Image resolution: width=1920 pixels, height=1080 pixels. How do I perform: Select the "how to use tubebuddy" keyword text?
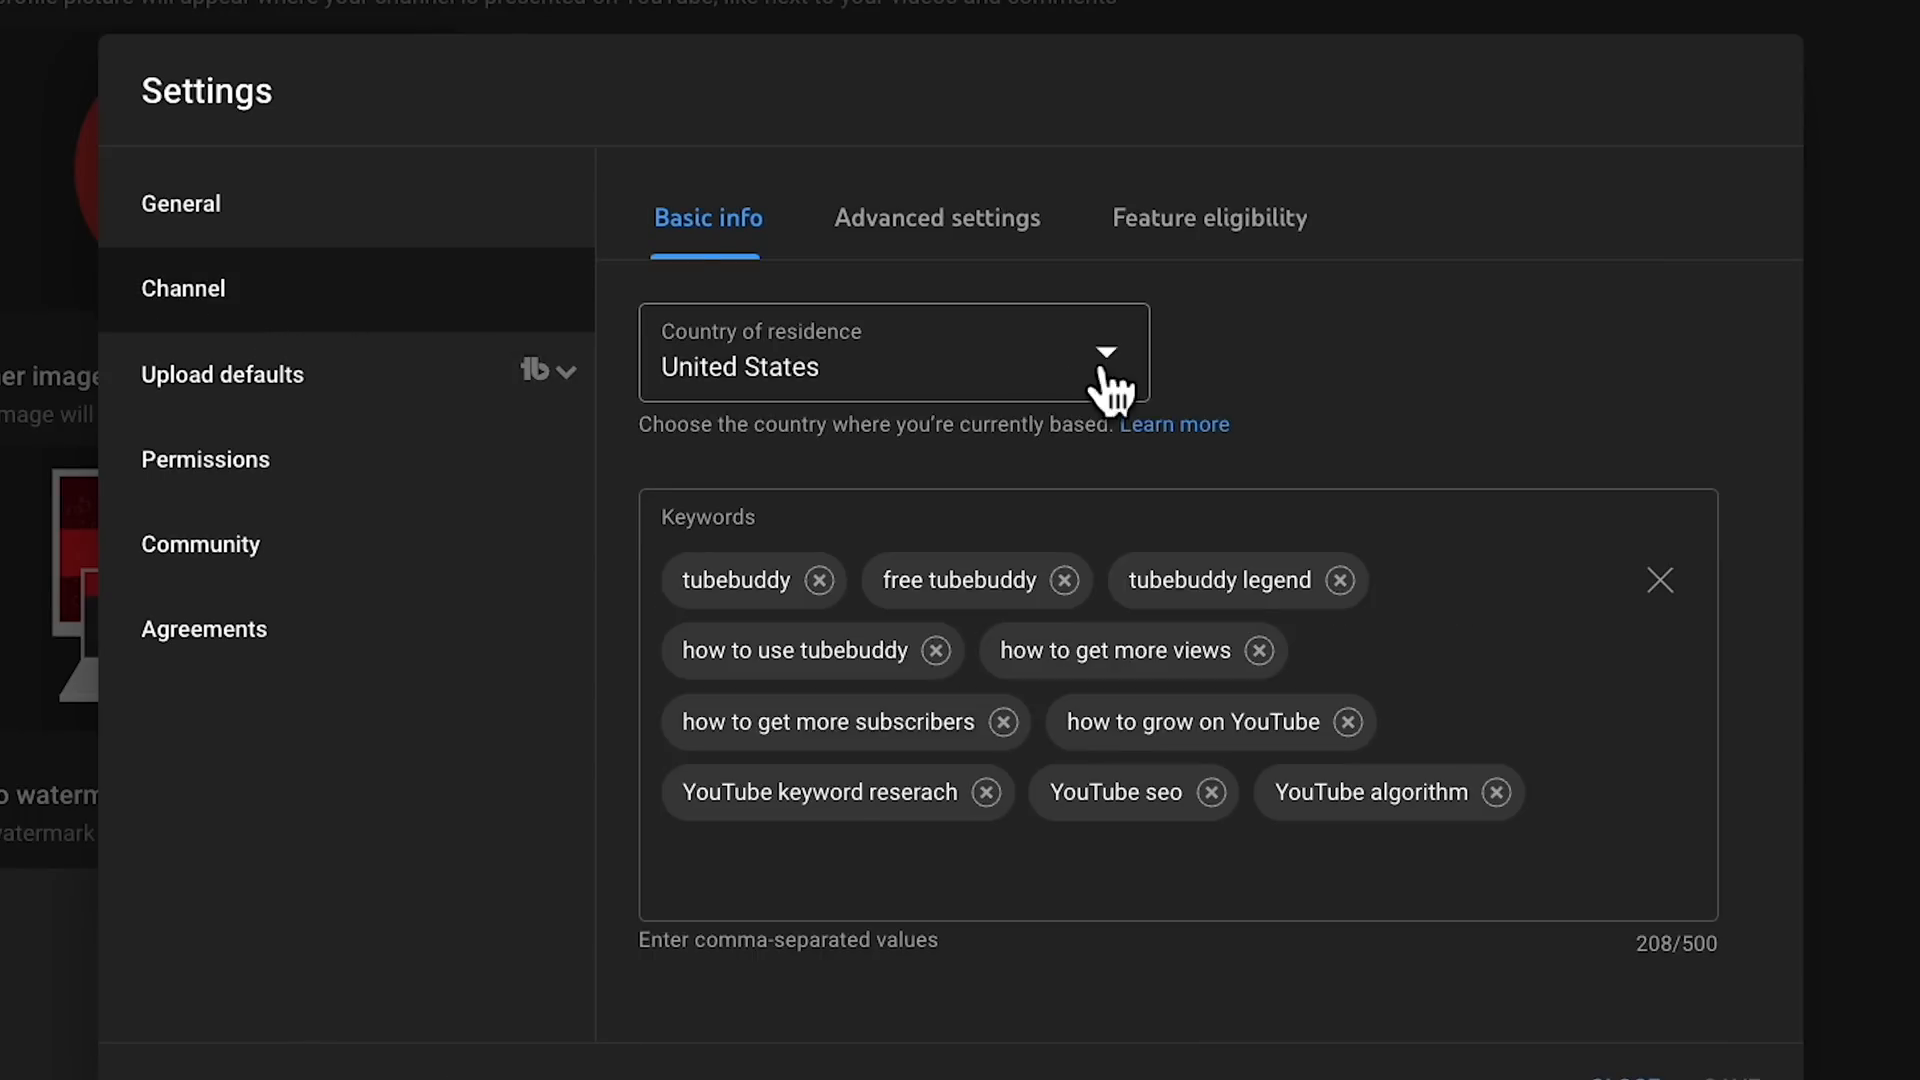pos(795,650)
